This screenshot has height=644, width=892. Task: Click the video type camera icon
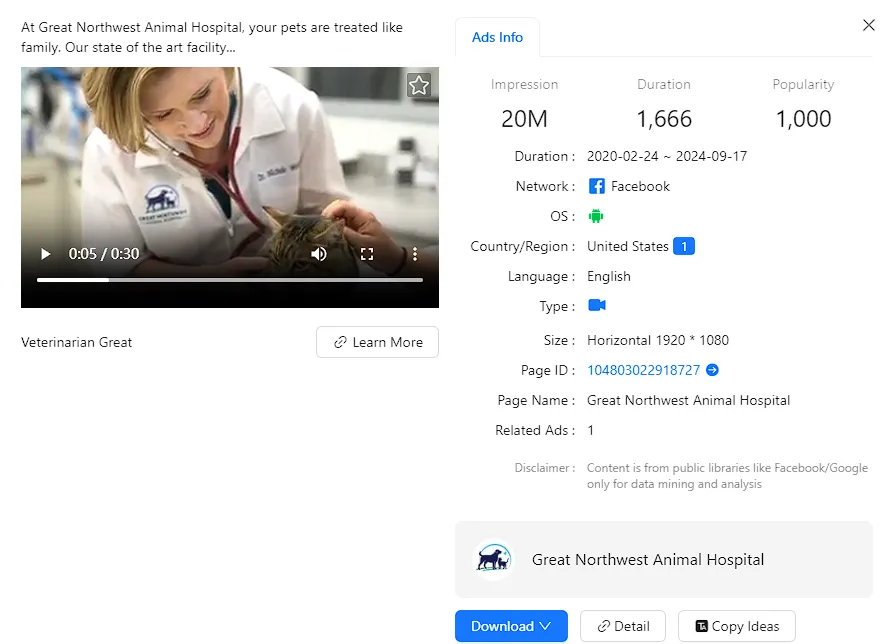click(x=596, y=306)
